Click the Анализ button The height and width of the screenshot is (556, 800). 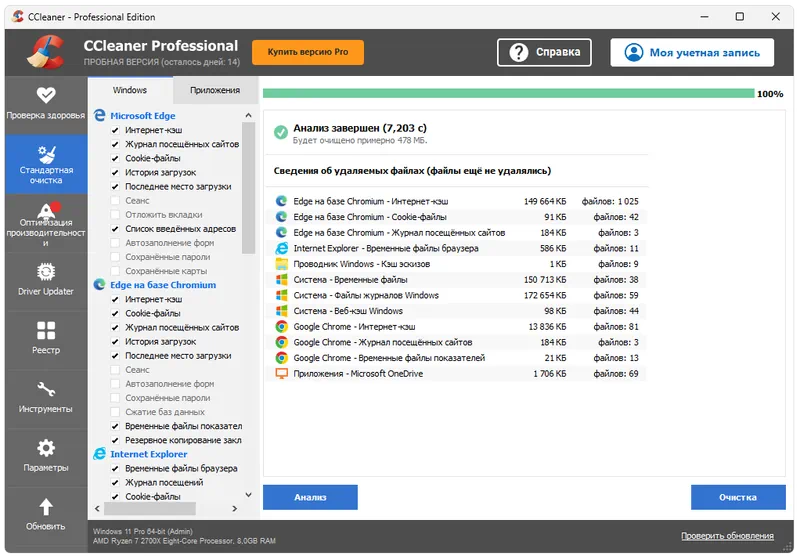pyautogui.click(x=310, y=497)
